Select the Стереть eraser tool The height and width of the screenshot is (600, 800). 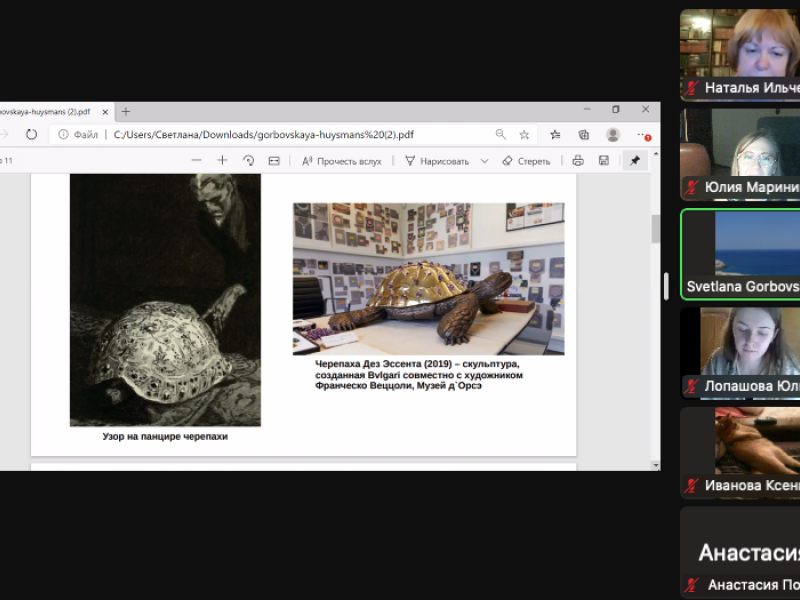[526, 160]
